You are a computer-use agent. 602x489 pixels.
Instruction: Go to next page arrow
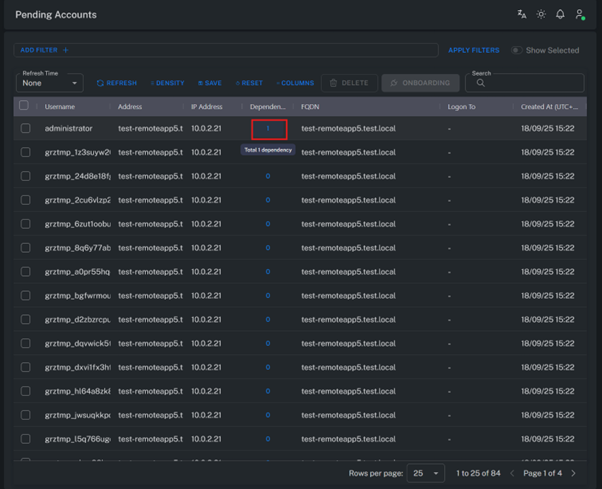[573, 473]
